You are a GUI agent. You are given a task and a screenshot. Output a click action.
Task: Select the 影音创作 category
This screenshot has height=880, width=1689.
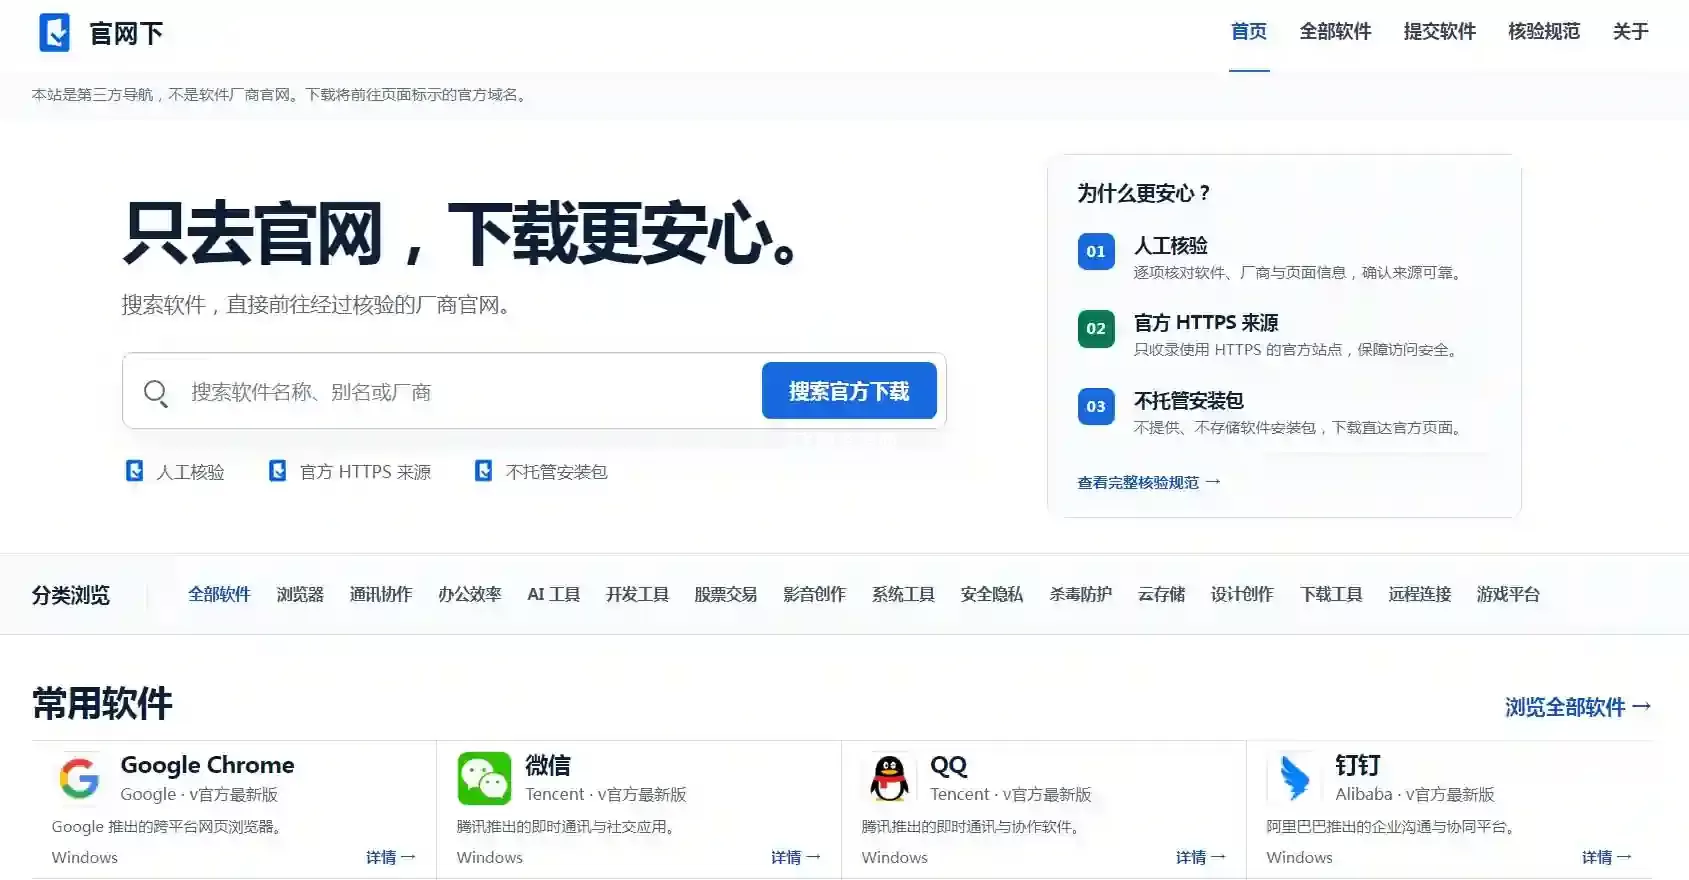click(815, 594)
